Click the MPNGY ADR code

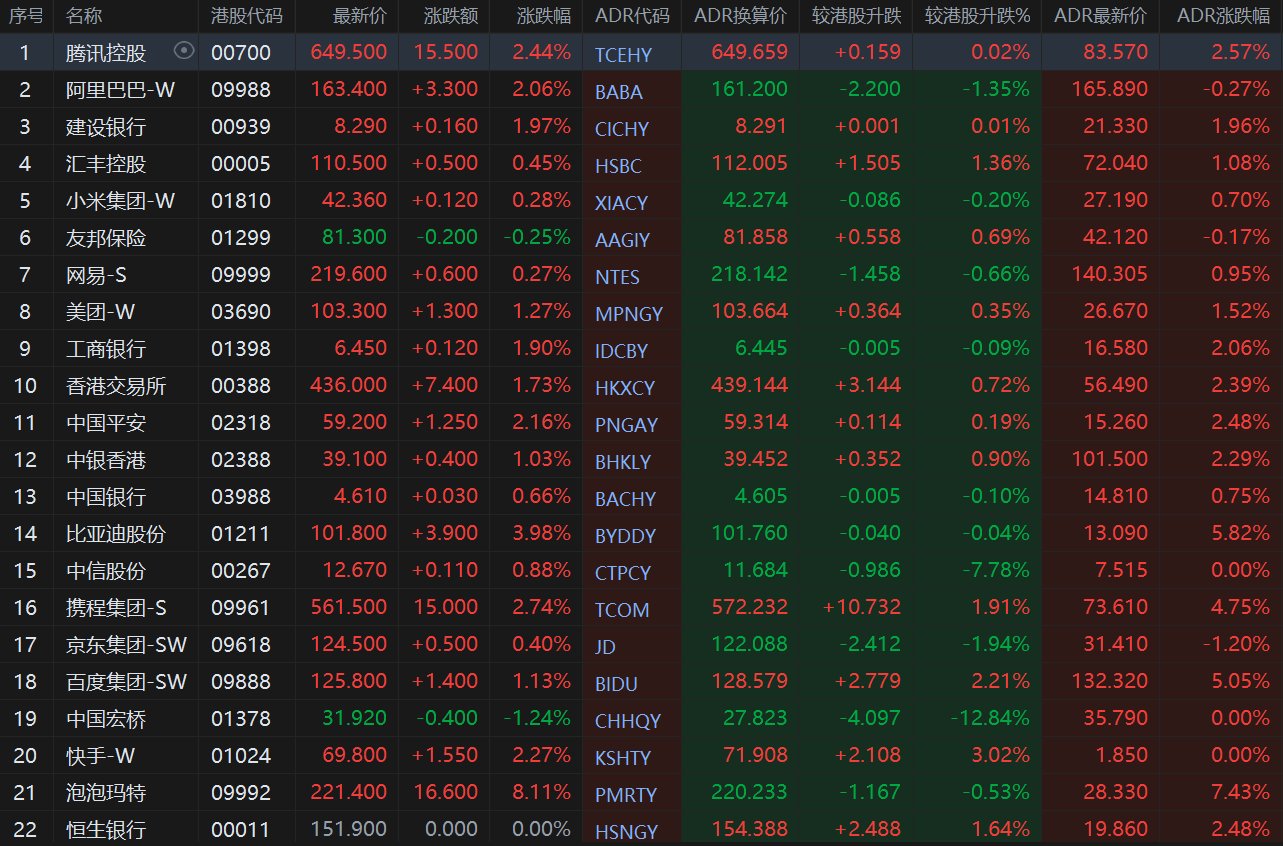[x=629, y=314]
